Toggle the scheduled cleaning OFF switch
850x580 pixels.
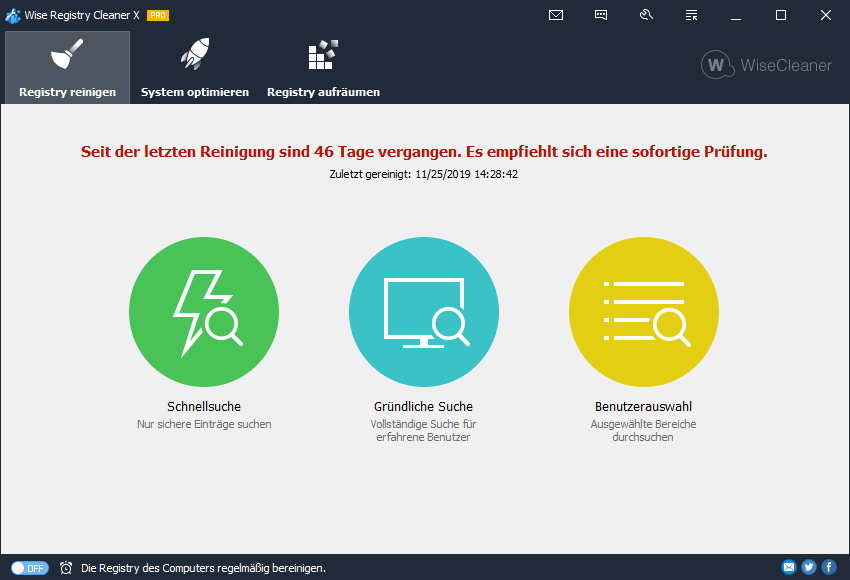30,568
